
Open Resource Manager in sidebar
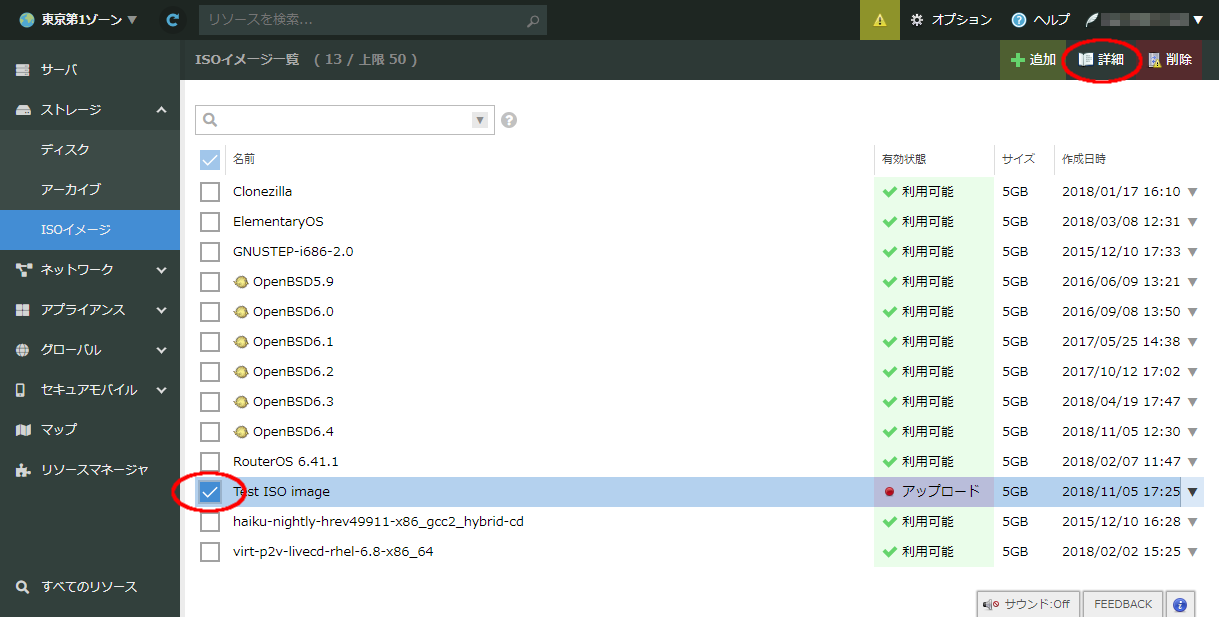tap(94, 469)
